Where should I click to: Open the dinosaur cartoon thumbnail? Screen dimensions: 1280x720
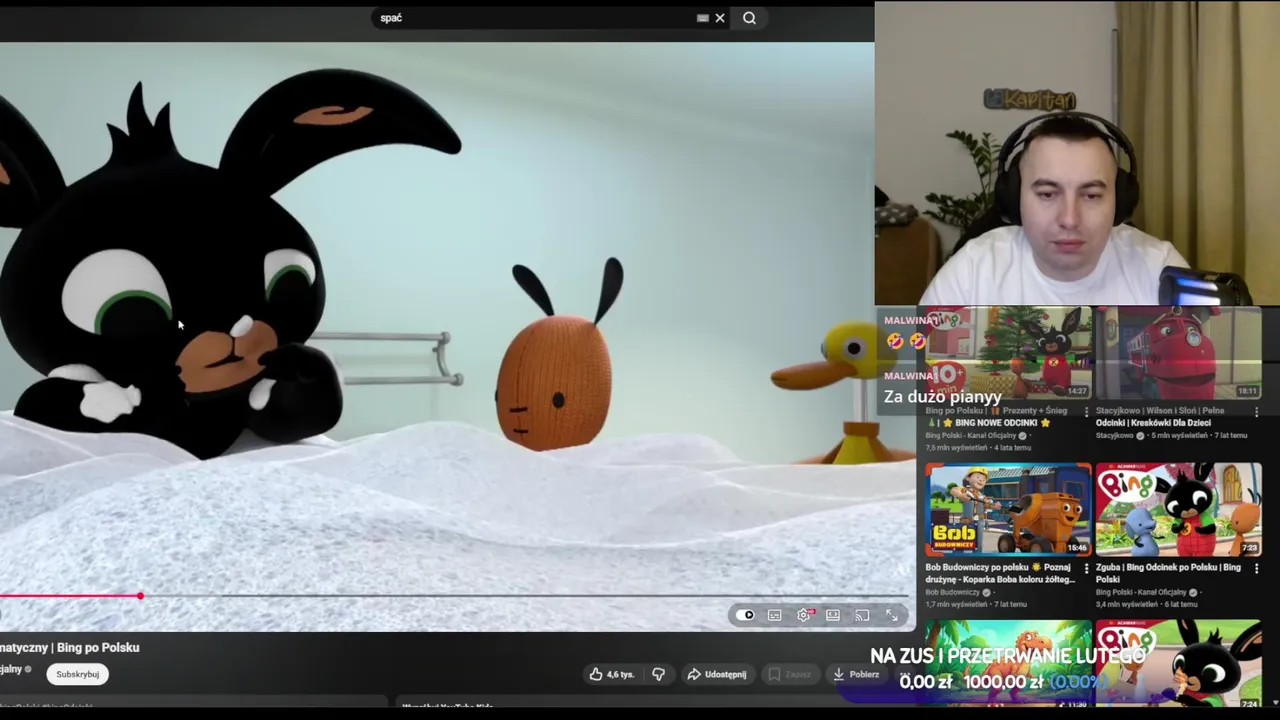point(1008,665)
